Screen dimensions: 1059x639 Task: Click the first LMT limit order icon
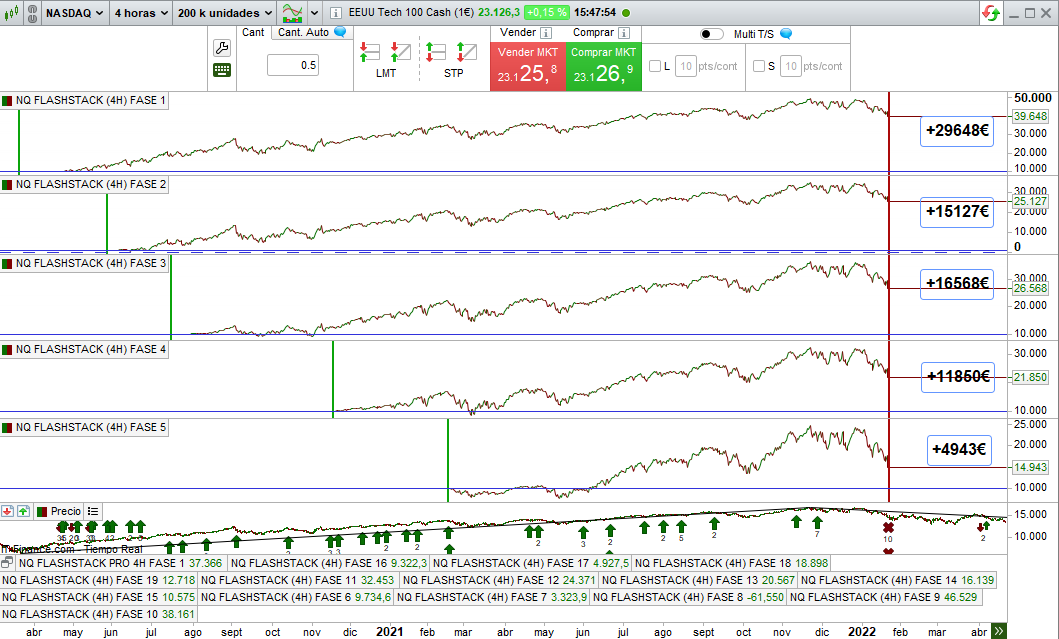[x=370, y=52]
